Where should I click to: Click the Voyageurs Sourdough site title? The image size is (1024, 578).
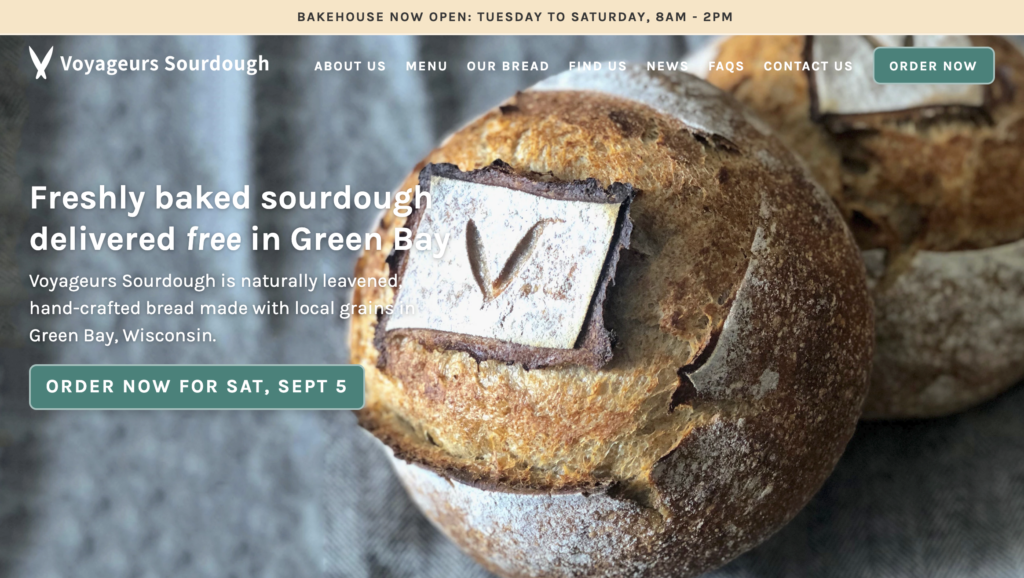(x=165, y=63)
